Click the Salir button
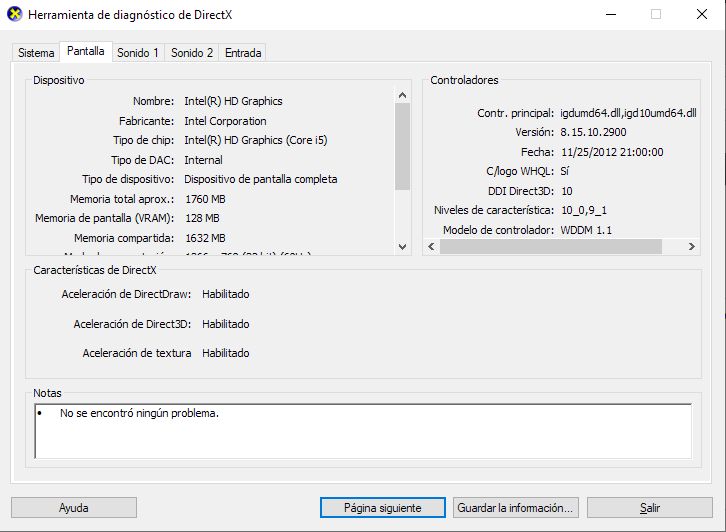 tap(650, 507)
